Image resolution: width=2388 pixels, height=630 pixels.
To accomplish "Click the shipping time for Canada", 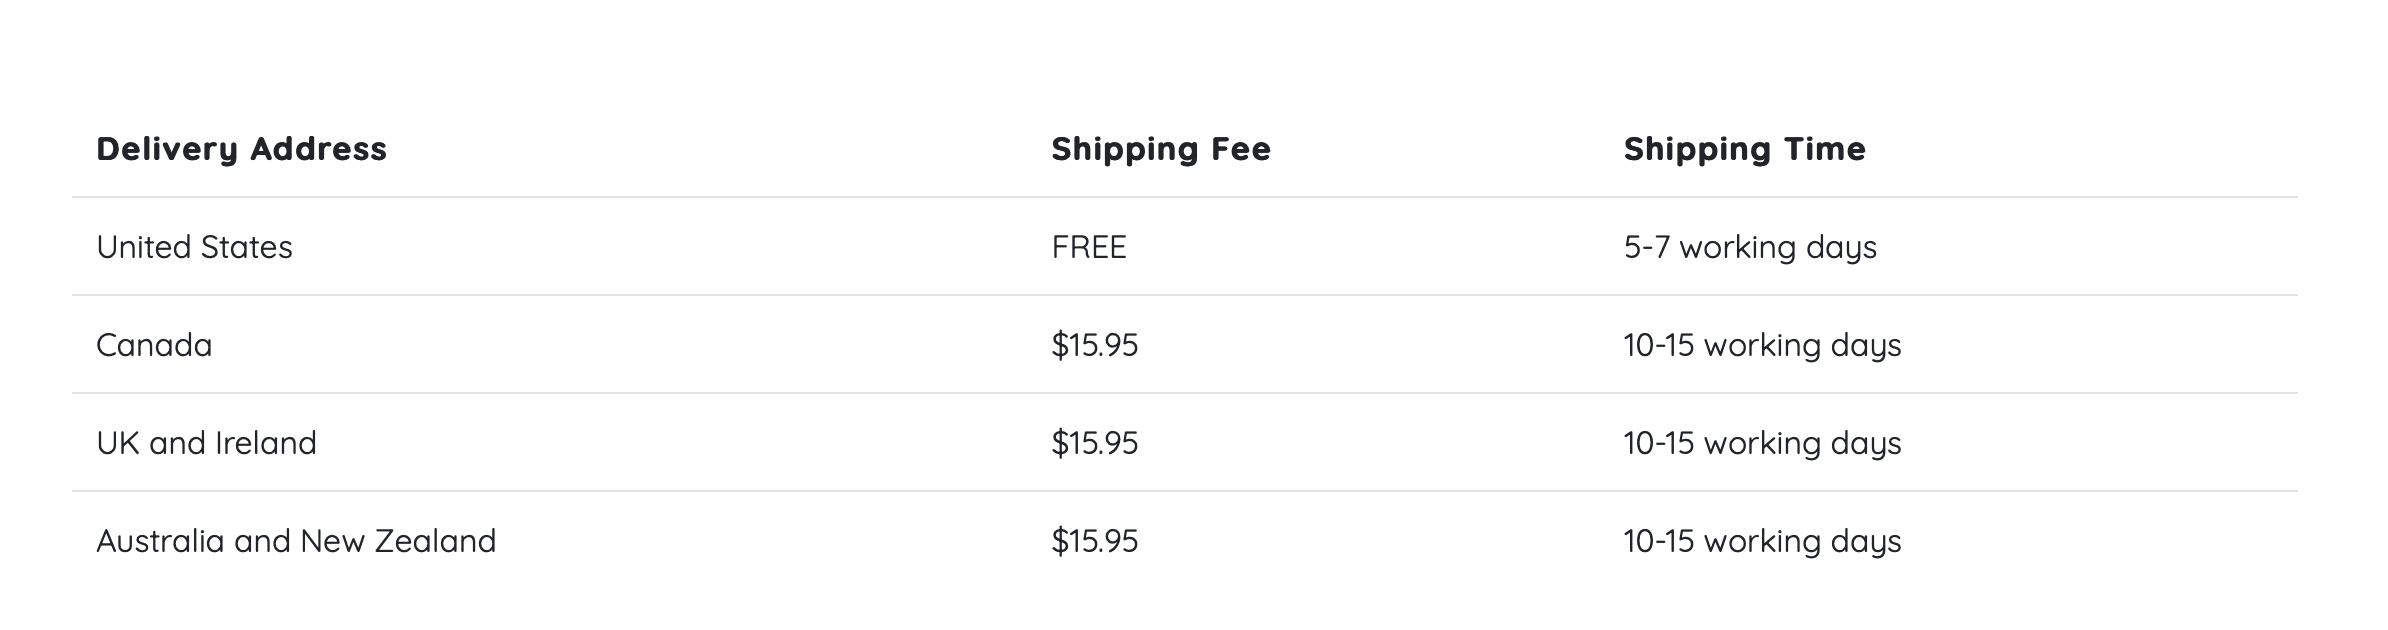I will [1761, 345].
